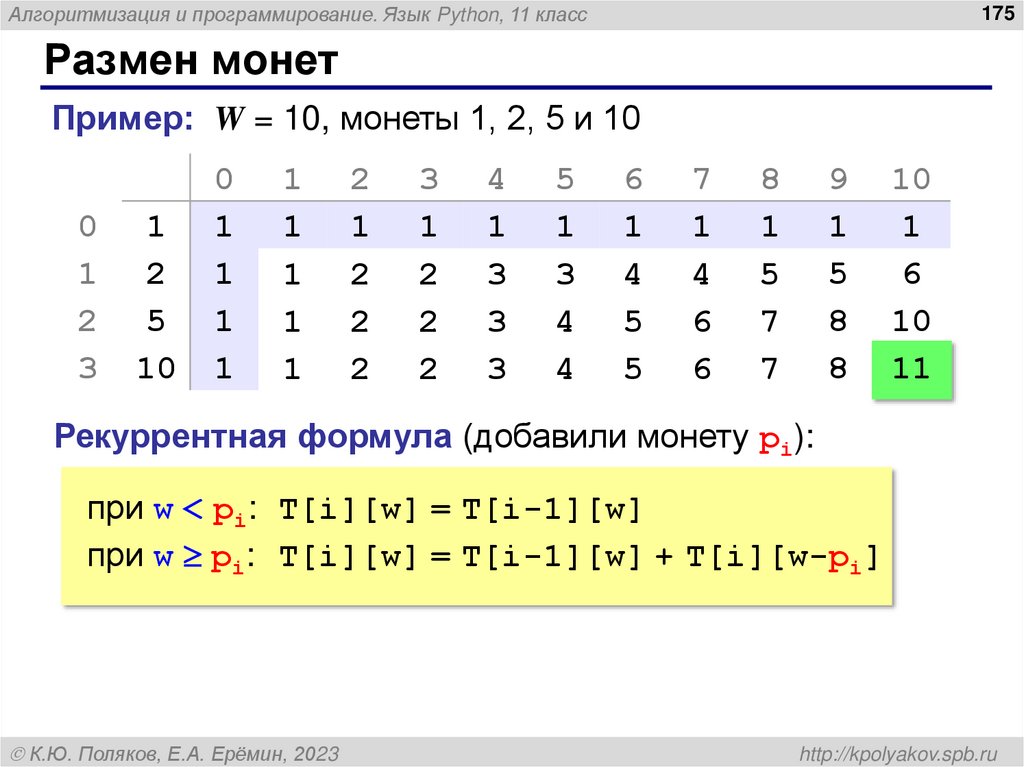Click coin value 10 in row 3
1024x767 pixels.
tap(156, 368)
